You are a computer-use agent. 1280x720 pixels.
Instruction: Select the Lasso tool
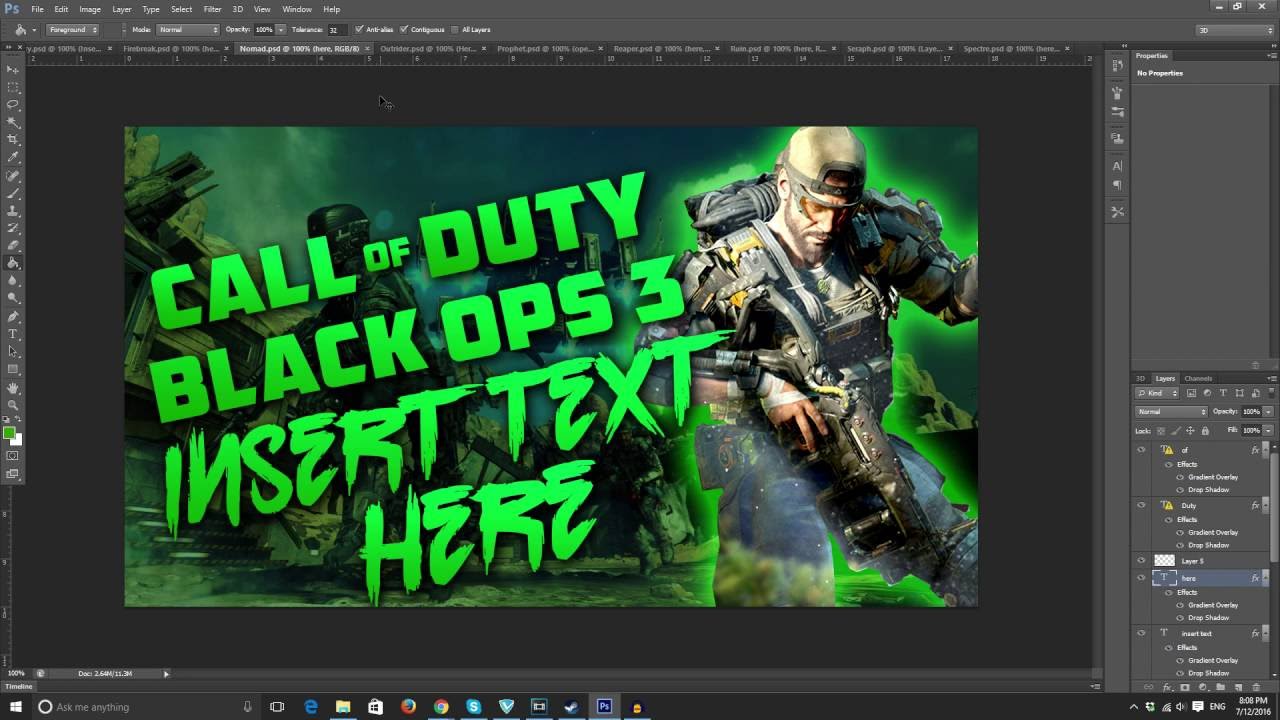[x=13, y=104]
